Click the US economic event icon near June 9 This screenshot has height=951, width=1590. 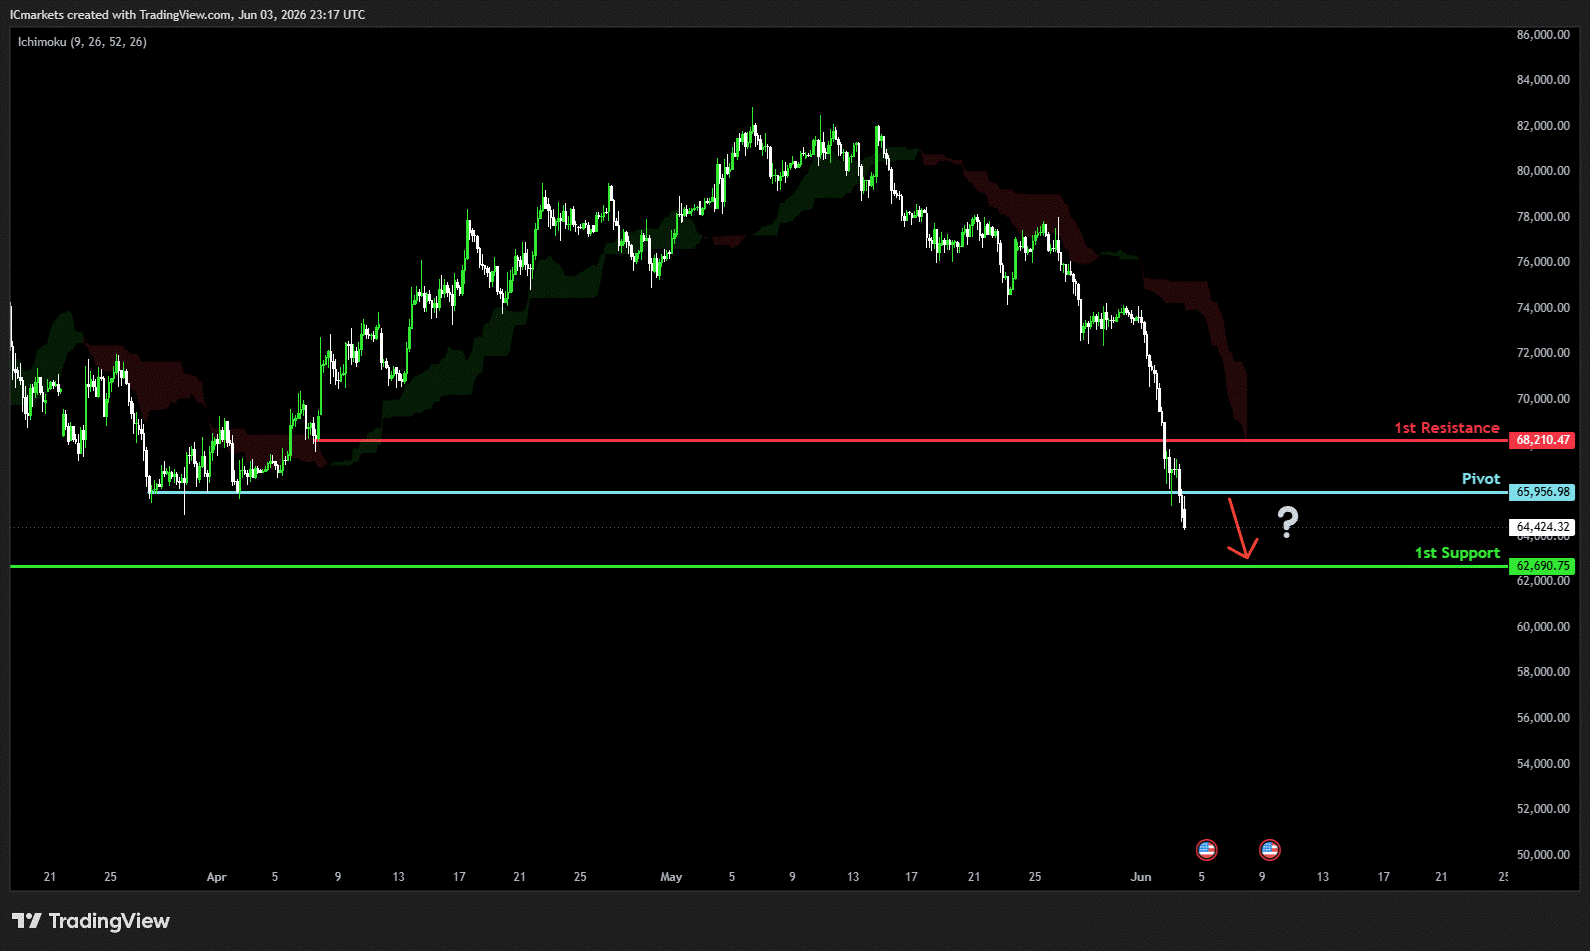tap(1270, 850)
